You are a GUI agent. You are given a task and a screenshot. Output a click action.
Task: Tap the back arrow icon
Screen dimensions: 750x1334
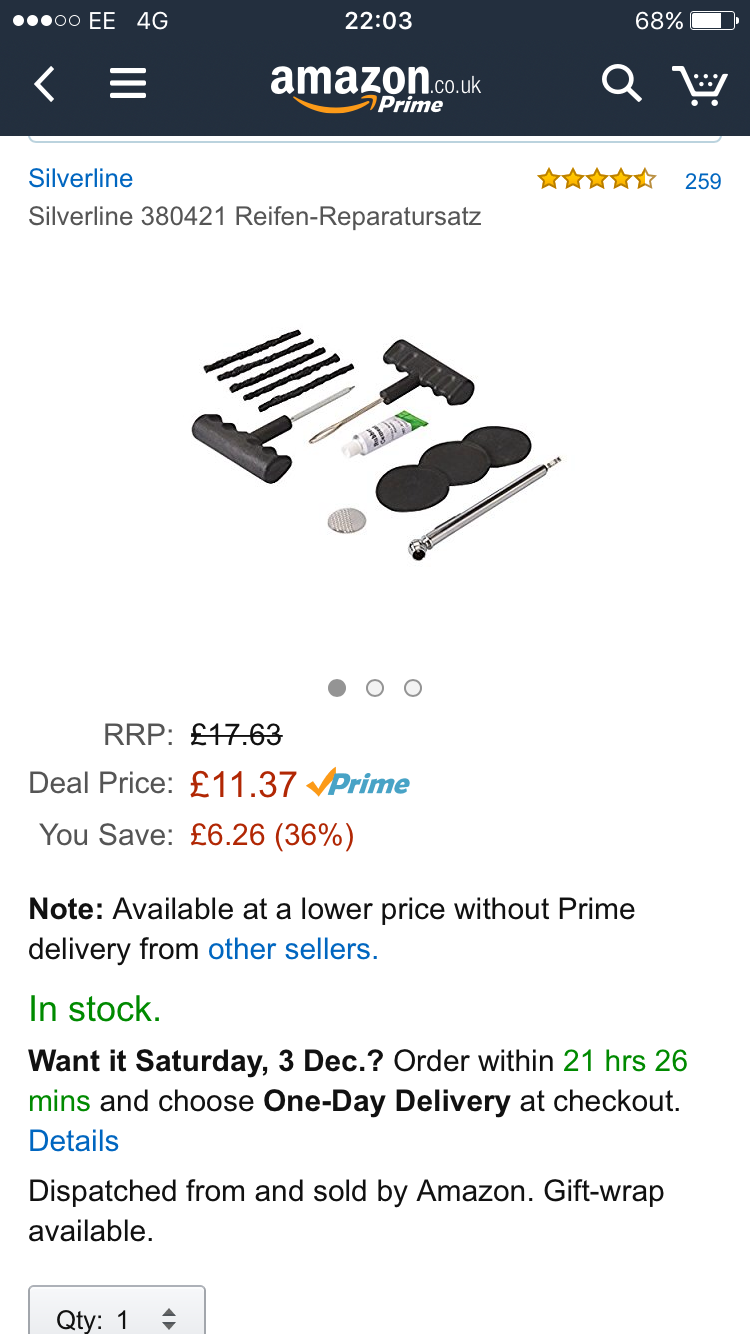tap(45, 85)
